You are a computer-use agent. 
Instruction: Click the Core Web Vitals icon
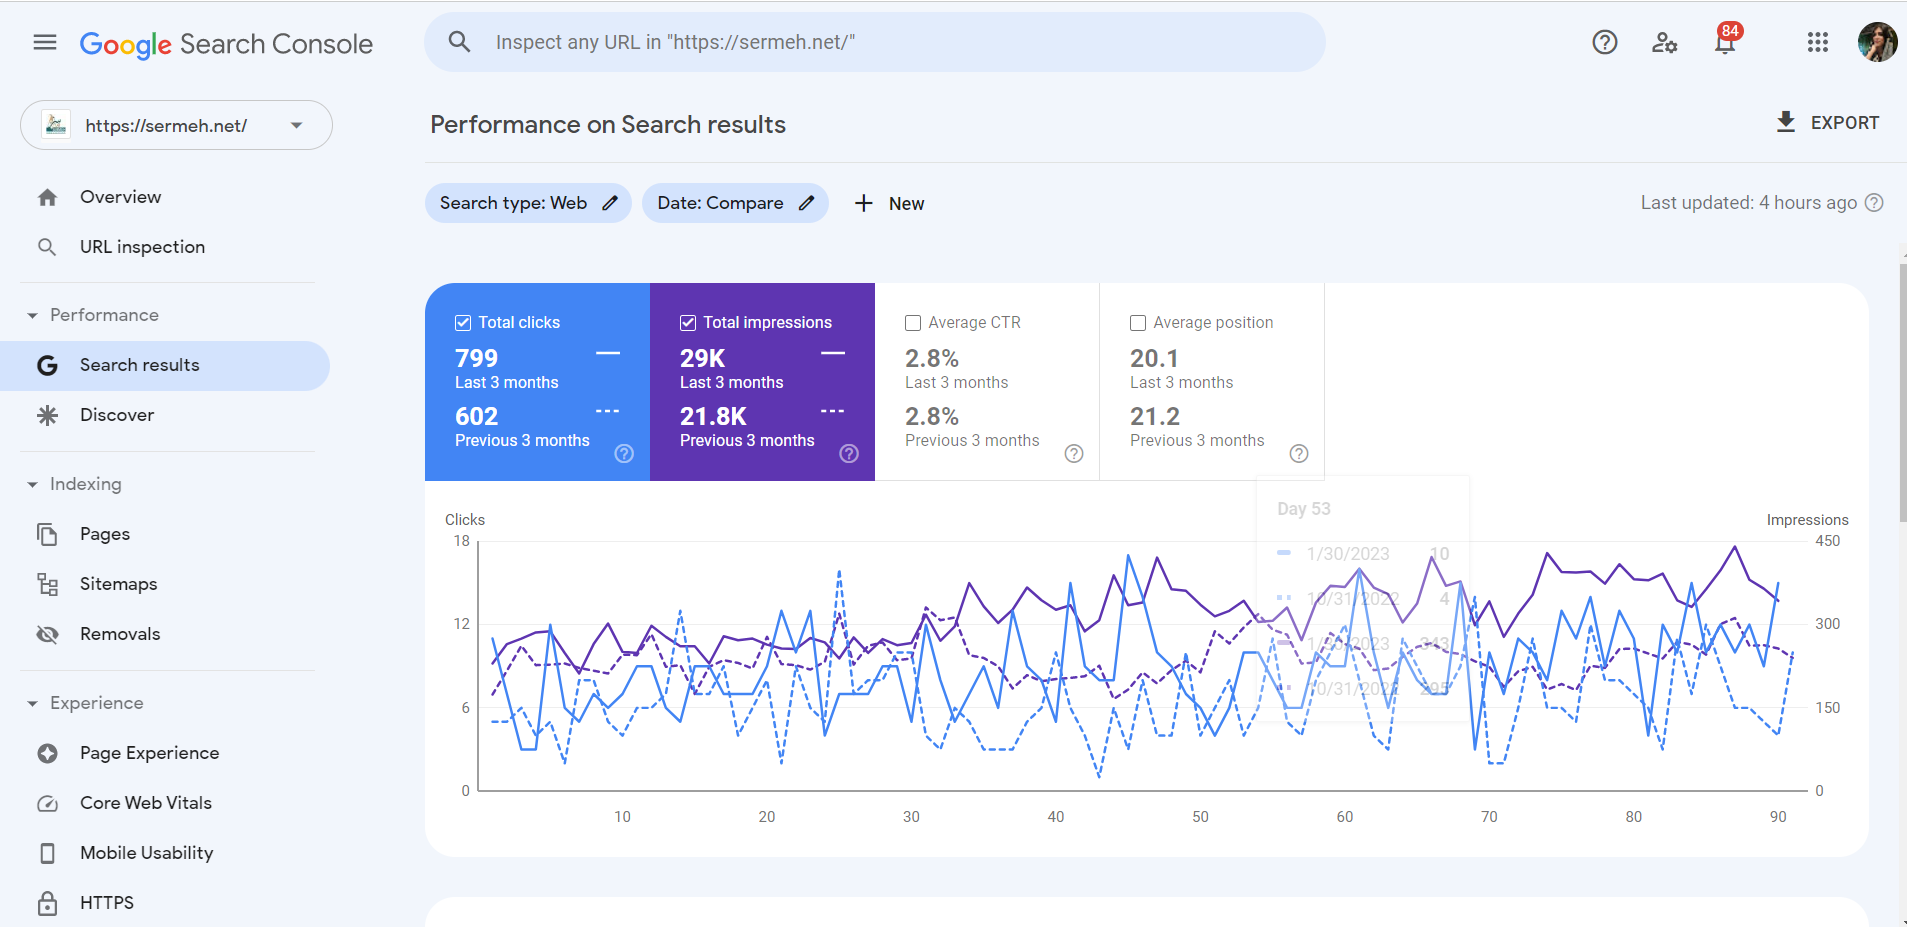click(x=47, y=802)
